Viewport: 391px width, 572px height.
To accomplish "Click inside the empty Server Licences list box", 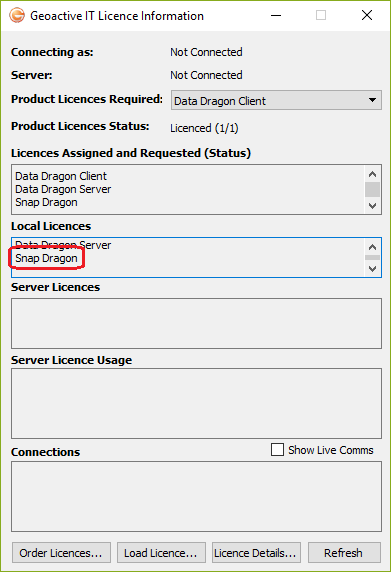I will pyautogui.click(x=196, y=323).
